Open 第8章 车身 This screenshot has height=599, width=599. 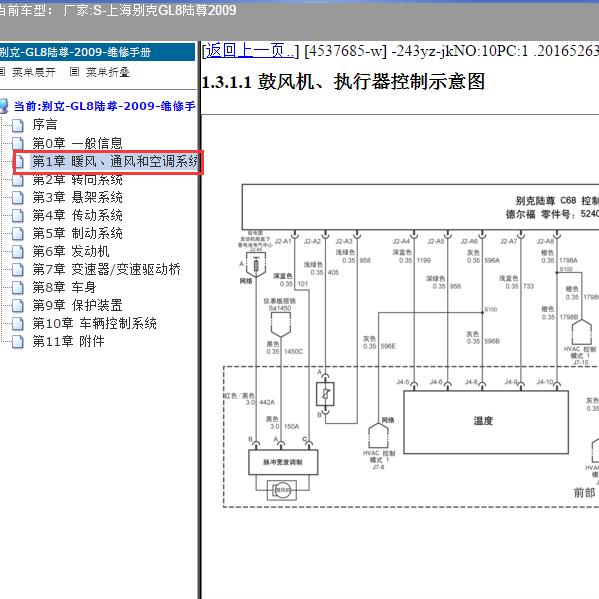click(x=64, y=287)
